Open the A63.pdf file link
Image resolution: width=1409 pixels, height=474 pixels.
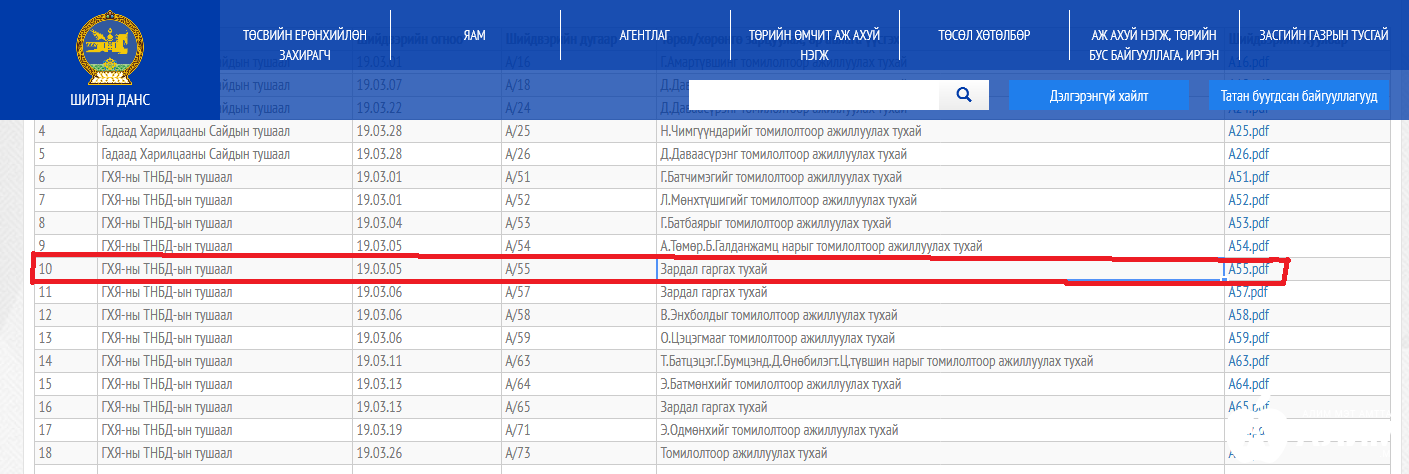pyautogui.click(x=1247, y=361)
